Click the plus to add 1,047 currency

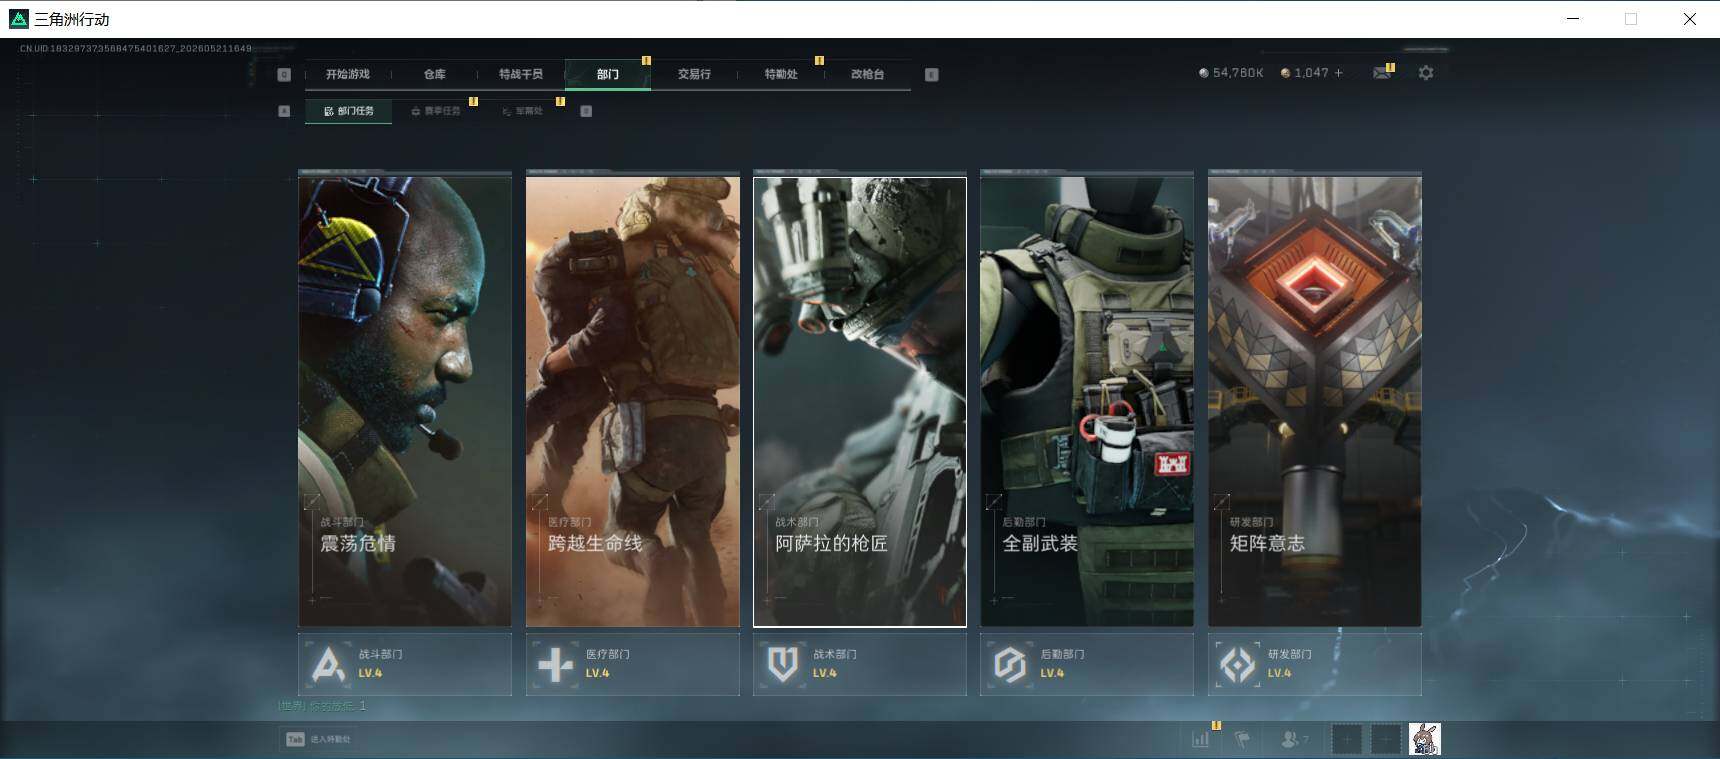coord(1339,73)
